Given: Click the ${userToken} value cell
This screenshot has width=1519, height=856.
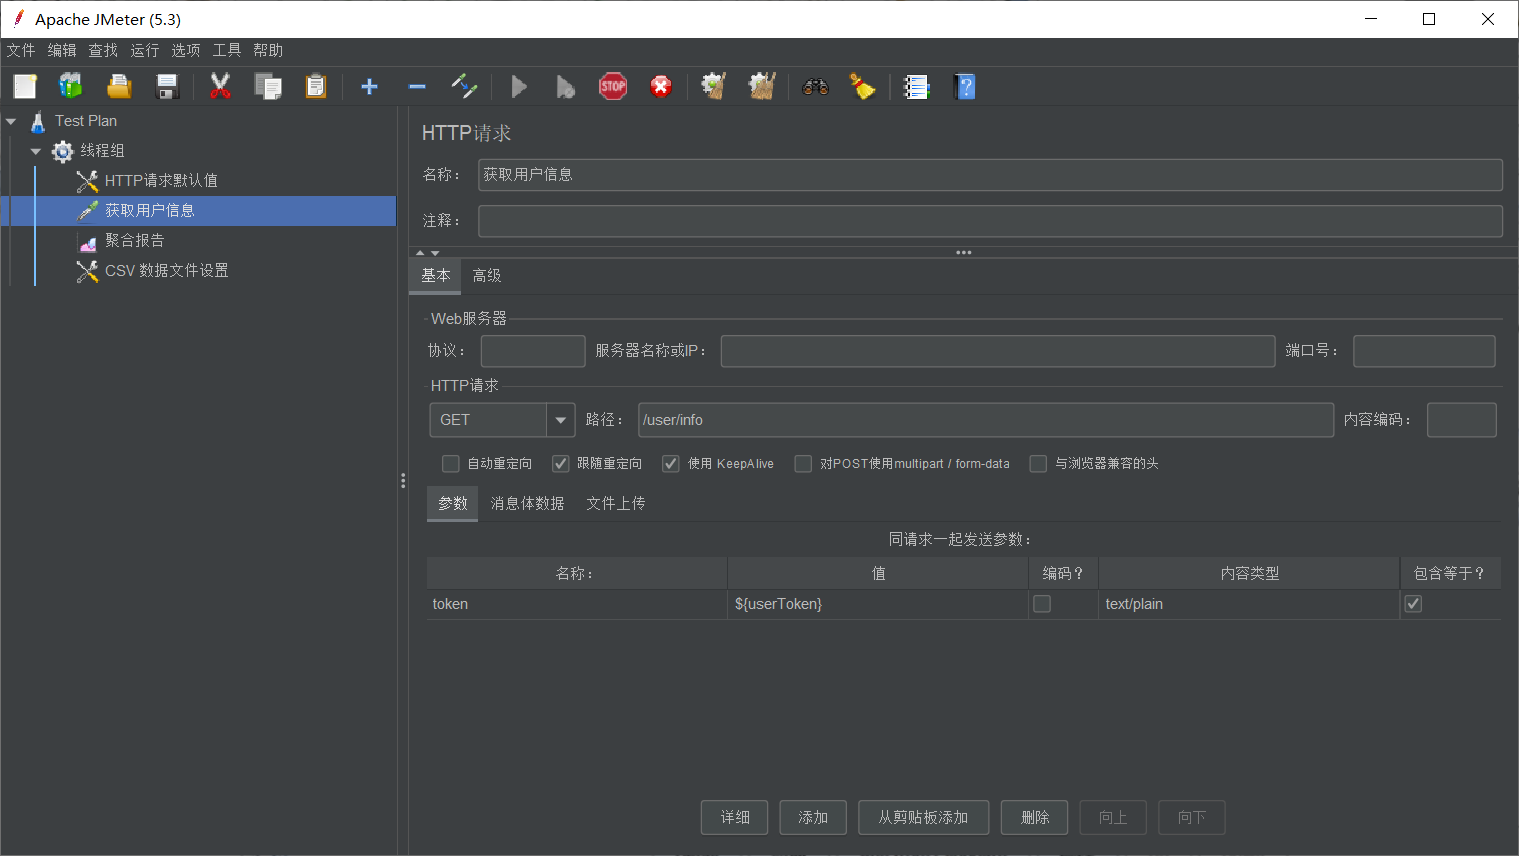Looking at the screenshot, I should click(877, 604).
